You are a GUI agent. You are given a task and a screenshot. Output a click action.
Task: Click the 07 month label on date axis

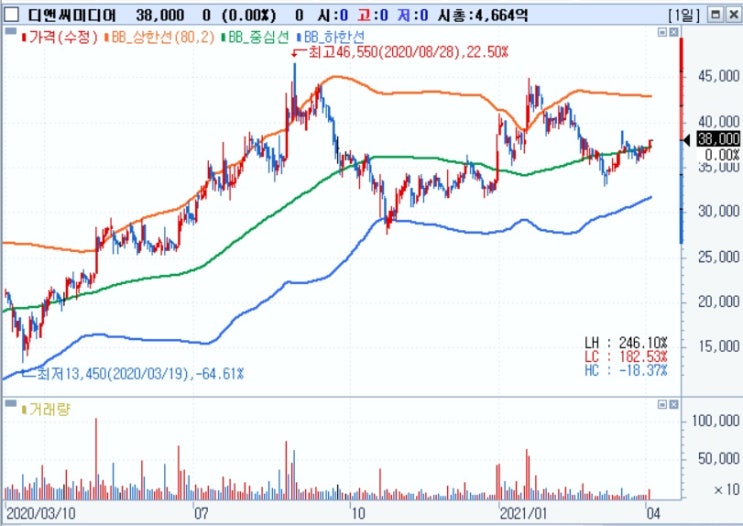click(x=201, y=513)
